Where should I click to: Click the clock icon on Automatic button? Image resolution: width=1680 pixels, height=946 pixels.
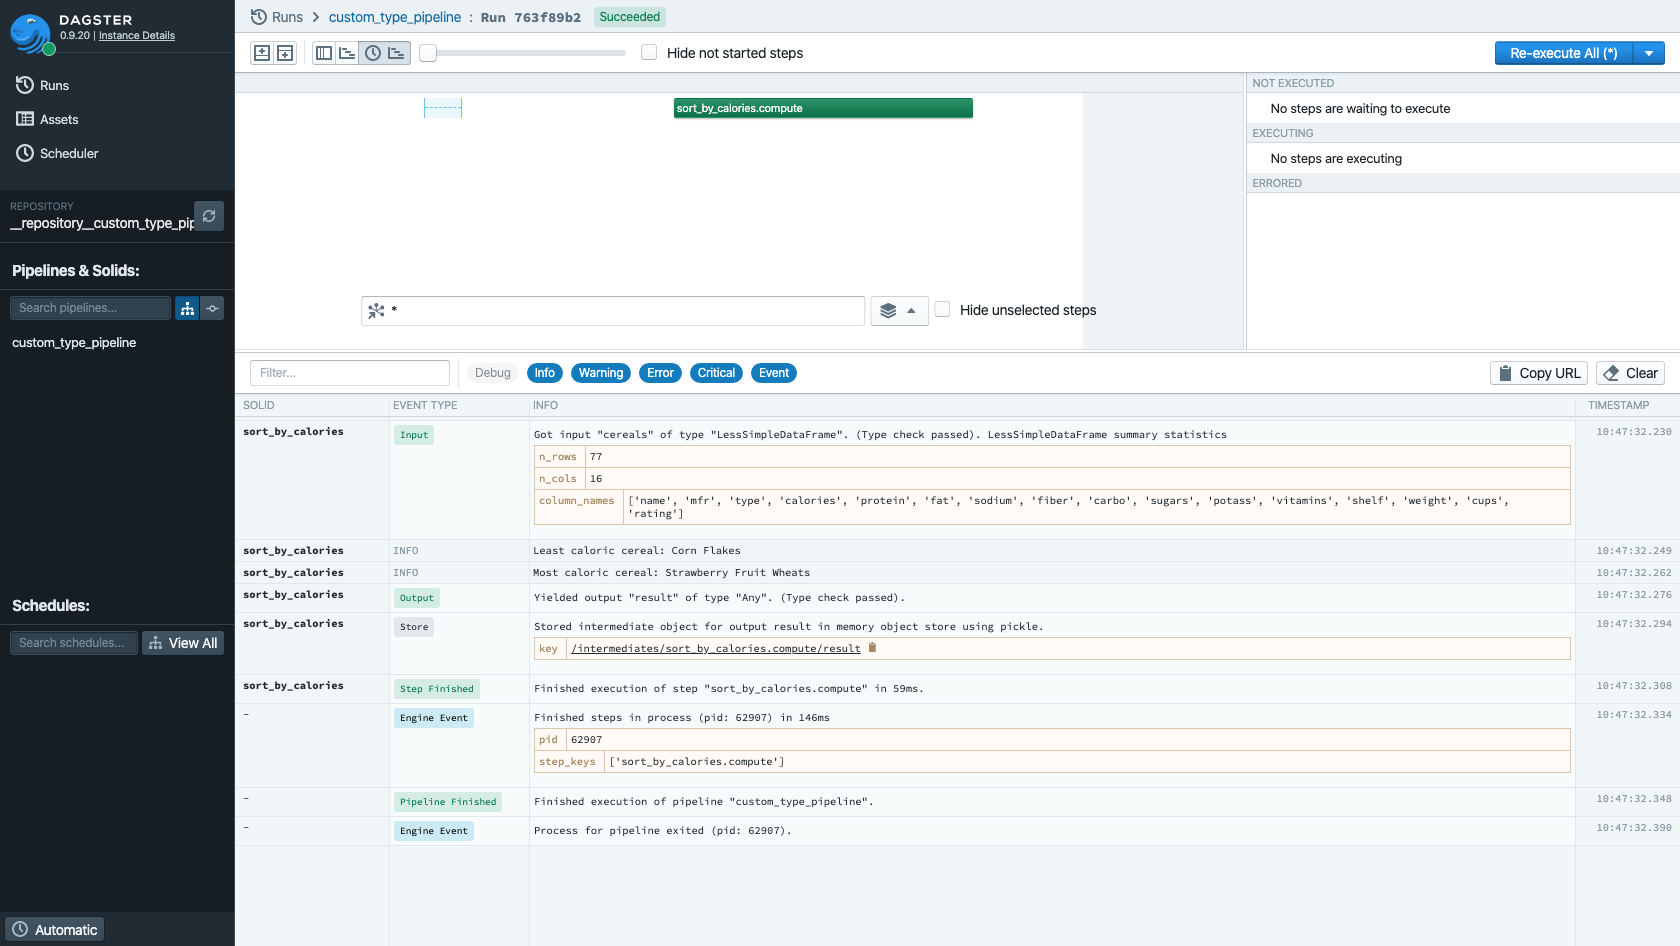20,929
